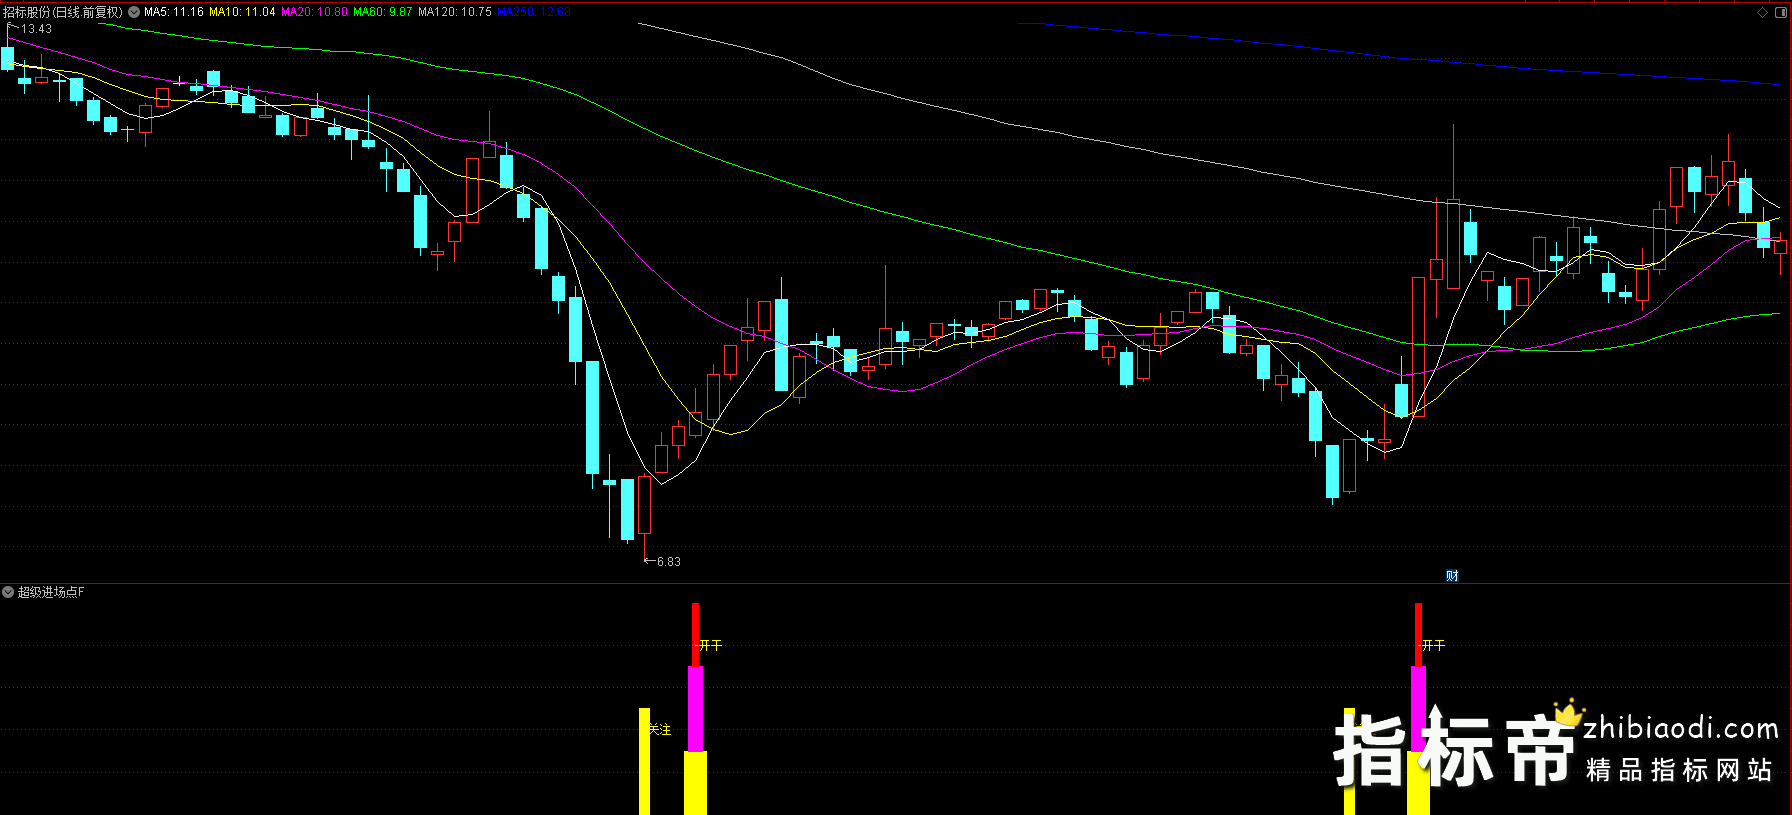The height and width of the screenshot is (815, 1792).
Task: Click the MA20: 10.80 legend value
Action: coord(314,12)
